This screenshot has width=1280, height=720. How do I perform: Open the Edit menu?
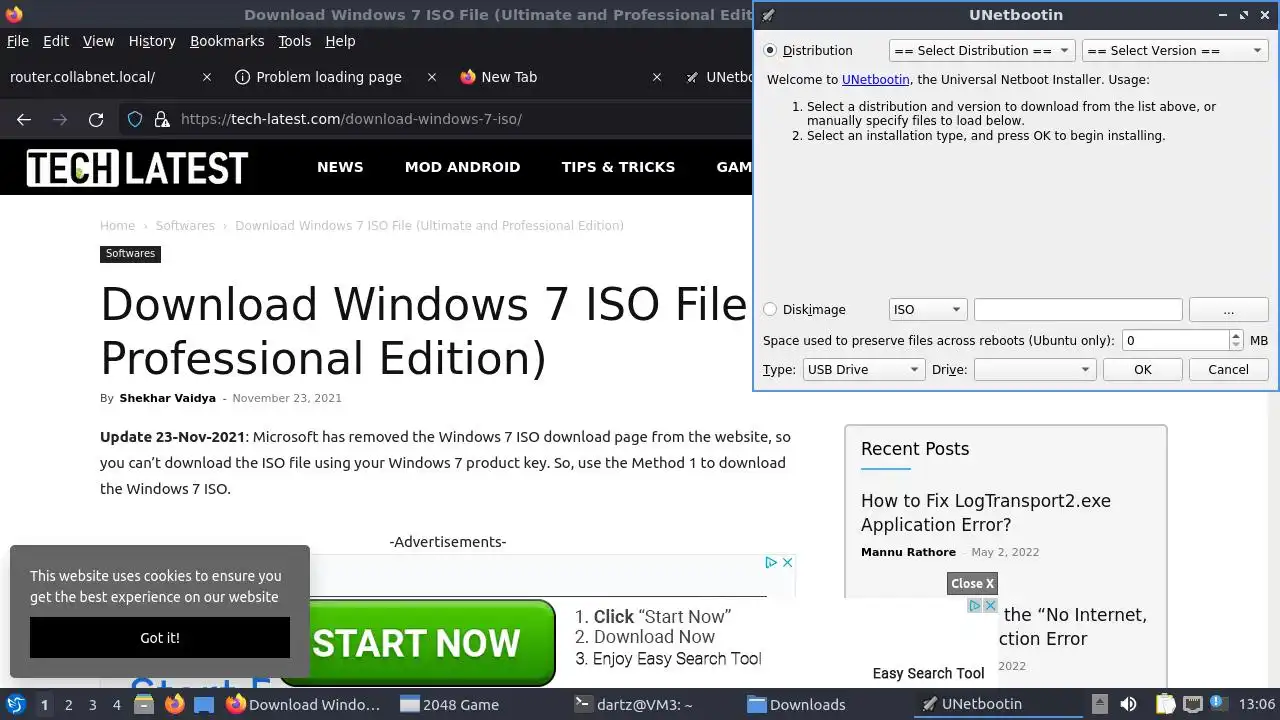56,41
